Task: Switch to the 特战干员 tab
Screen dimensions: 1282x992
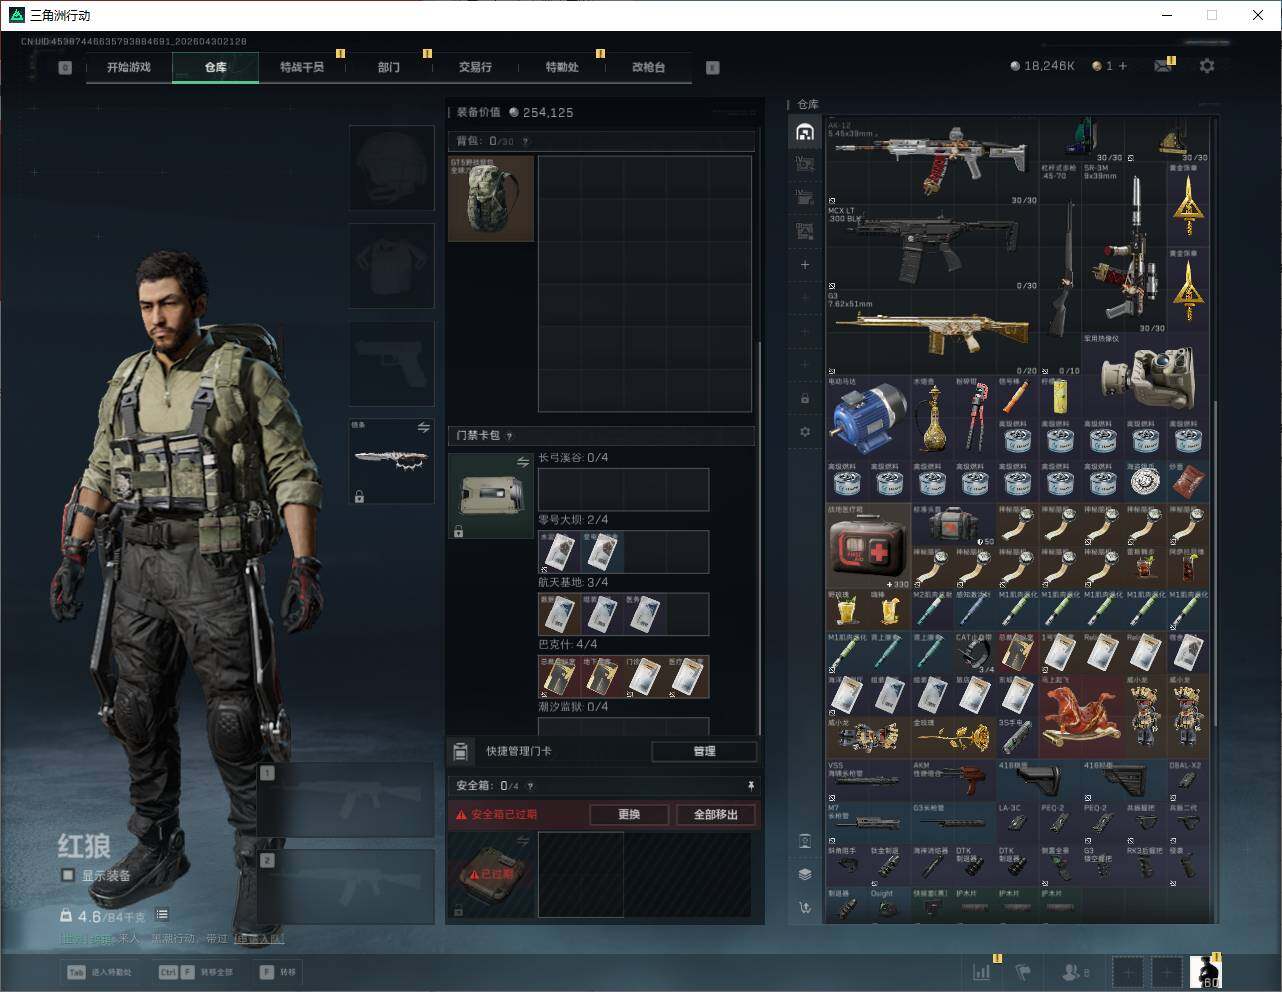Action: pyautogui.click(x=302, y=67)
